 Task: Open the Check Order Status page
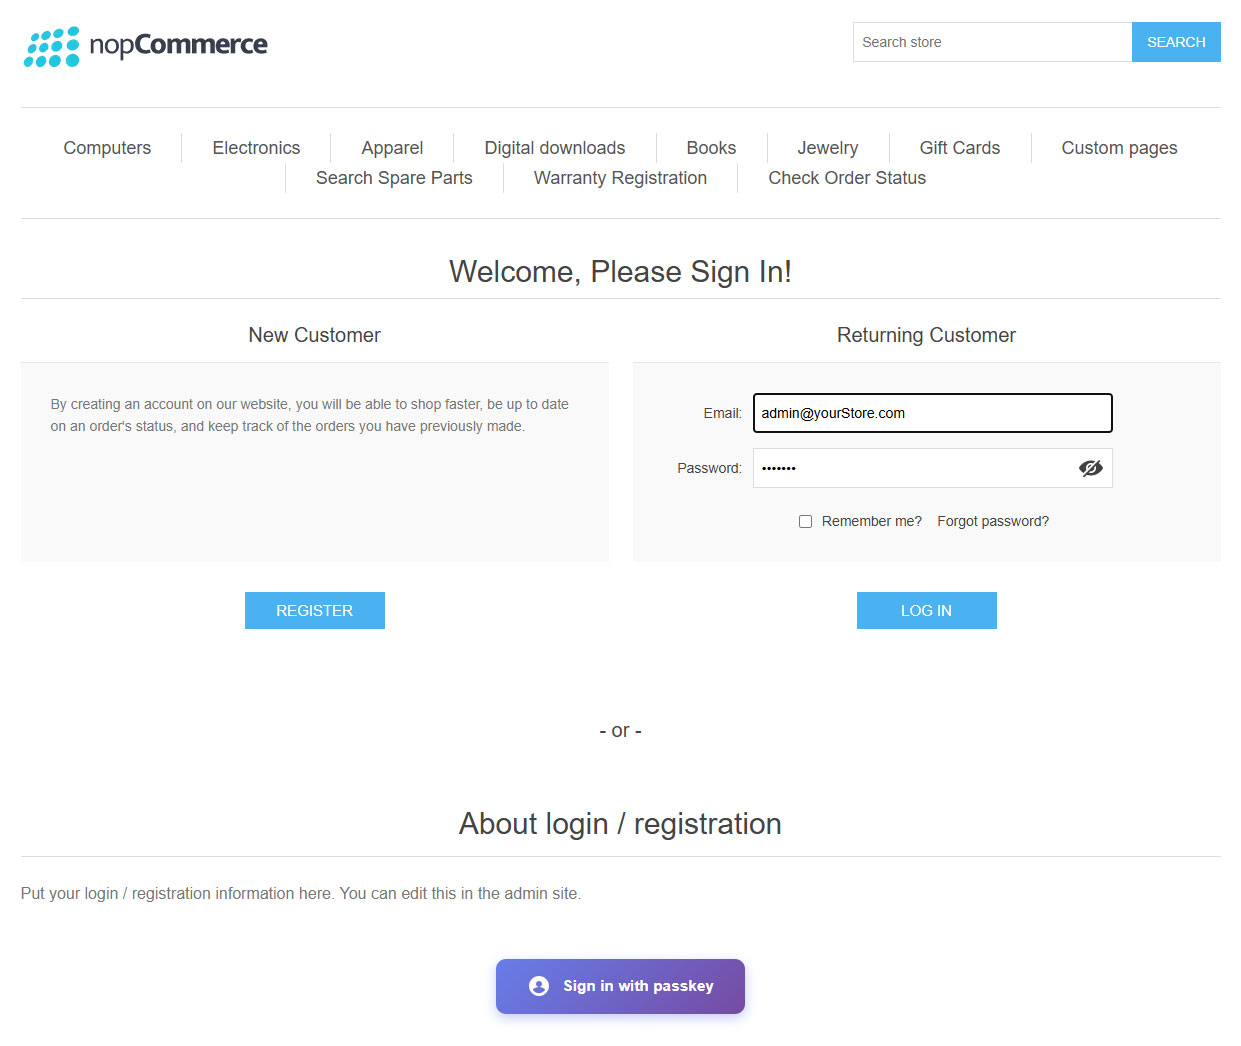click(x=847, y=178)
